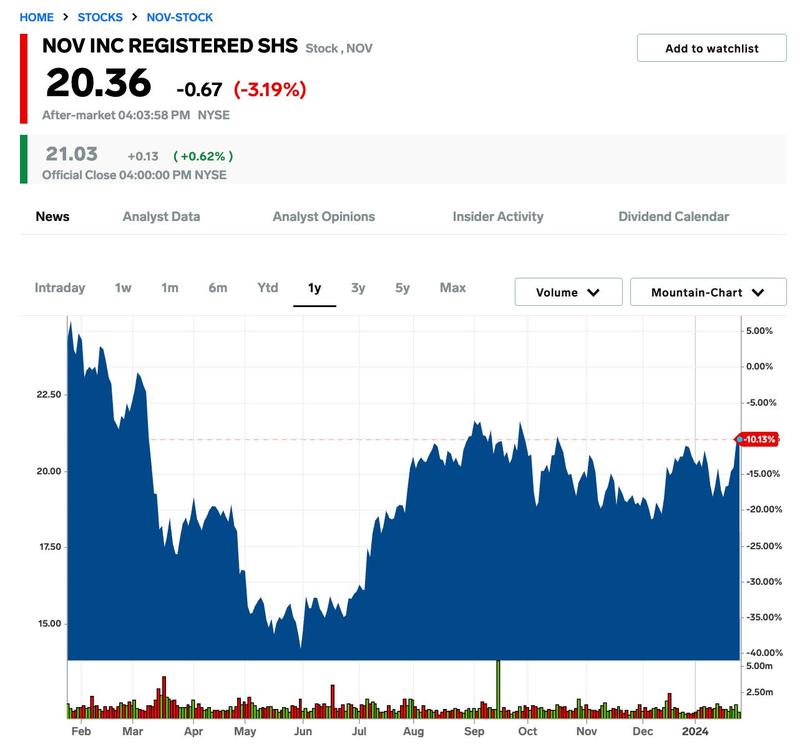Viewport: 800px width, 749px height.
Task: Click the 22.50 price axis label
Action: point(48,394)
